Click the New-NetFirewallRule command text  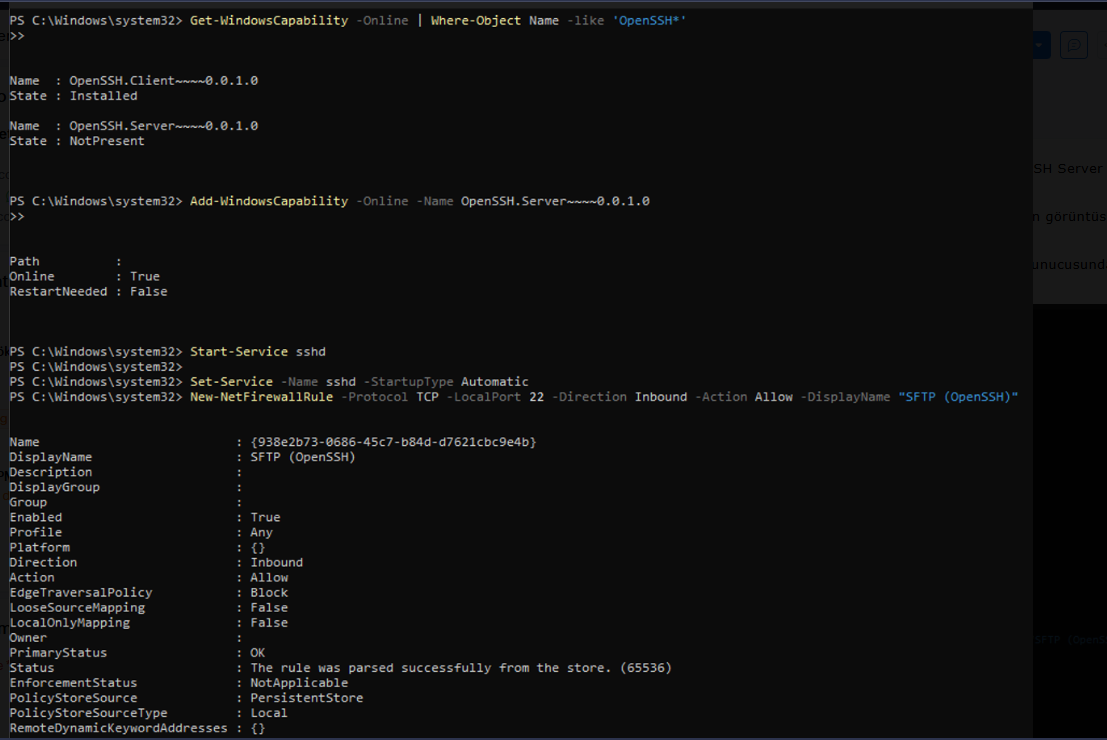click(x=261, y=397)
